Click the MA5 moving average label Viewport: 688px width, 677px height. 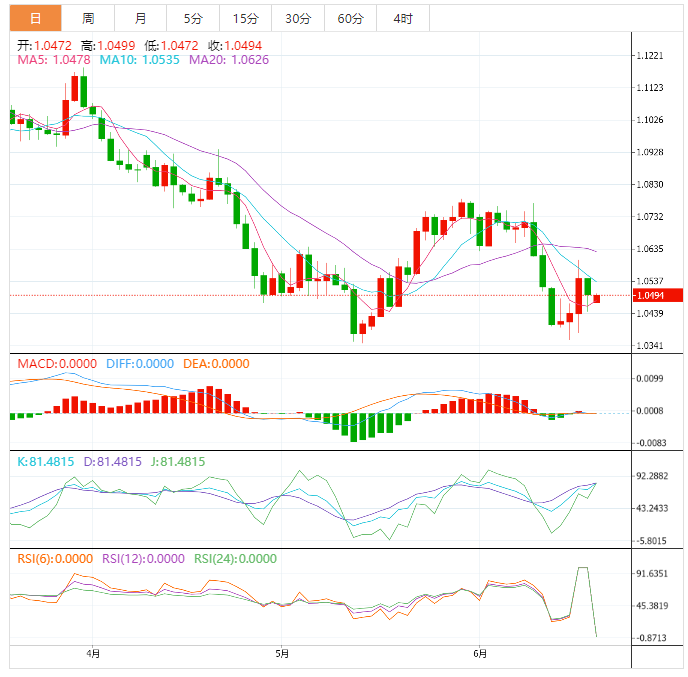(x=53, y=60)
